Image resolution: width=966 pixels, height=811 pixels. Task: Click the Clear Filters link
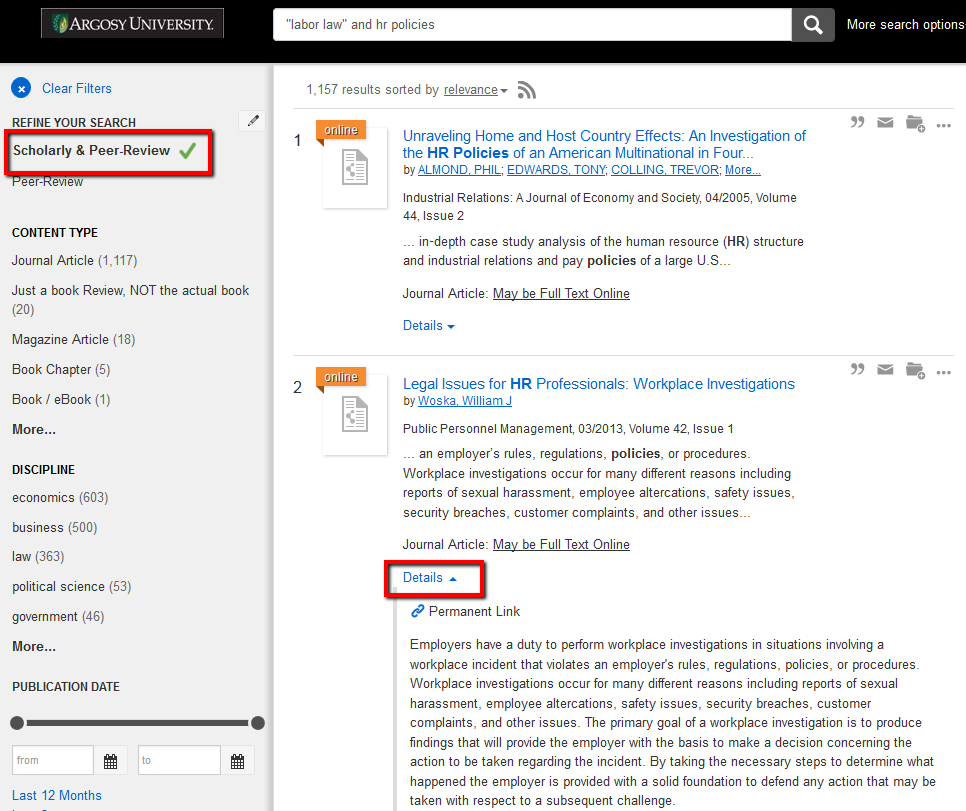coord(77,89)
